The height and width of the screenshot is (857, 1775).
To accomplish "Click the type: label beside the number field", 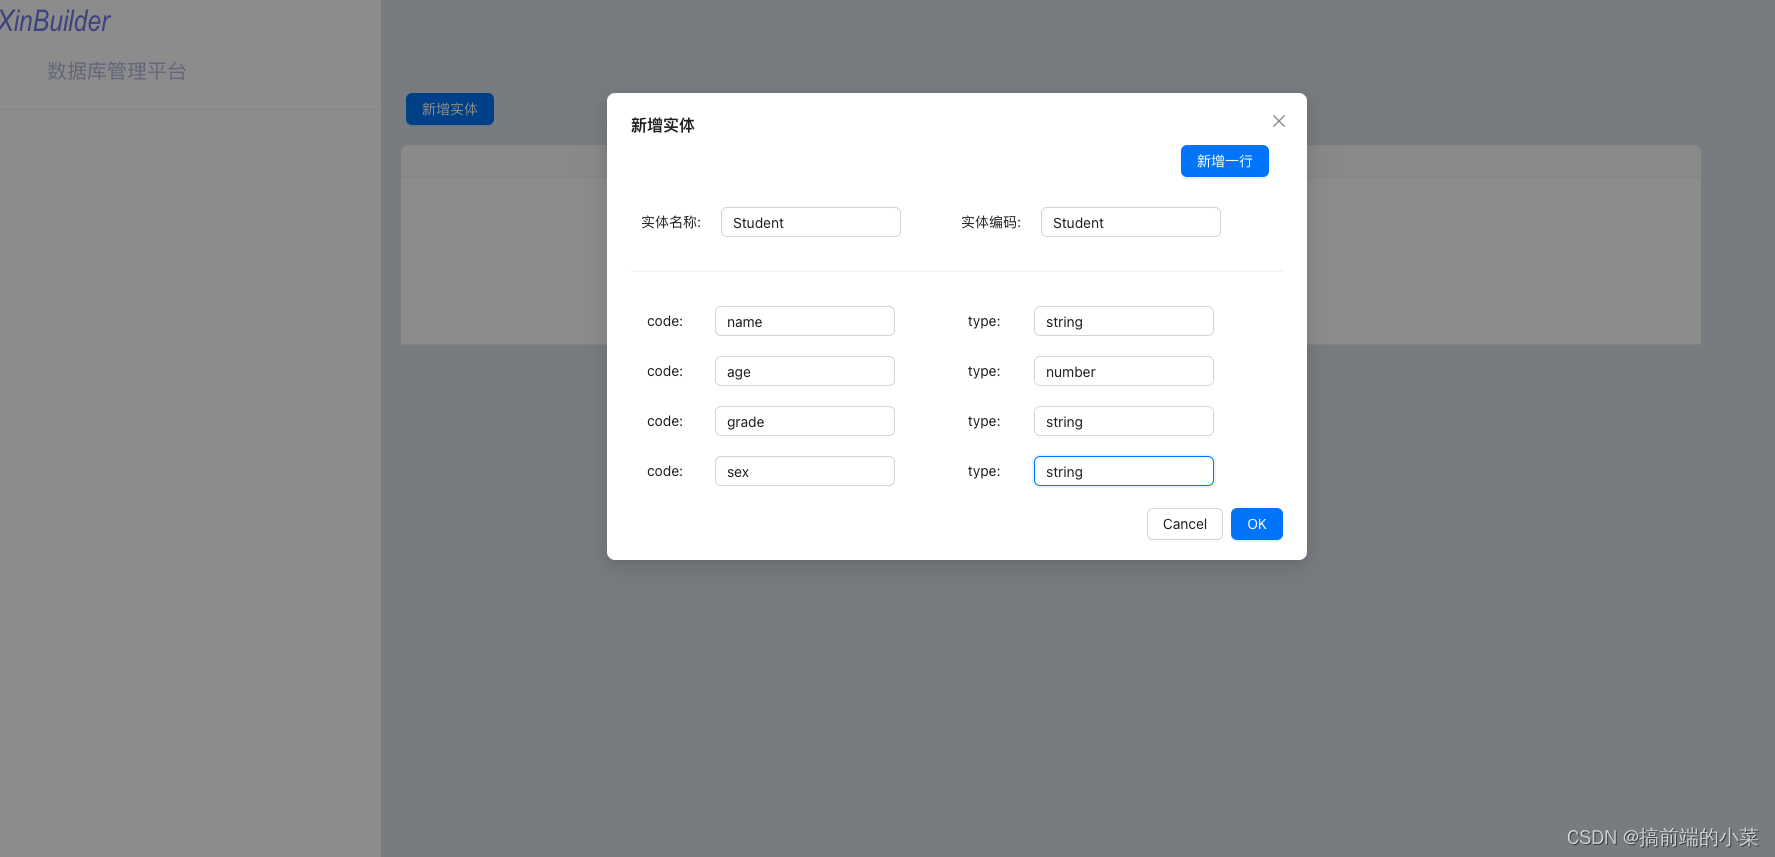I will pyautogui.click(x=984, y=371).
